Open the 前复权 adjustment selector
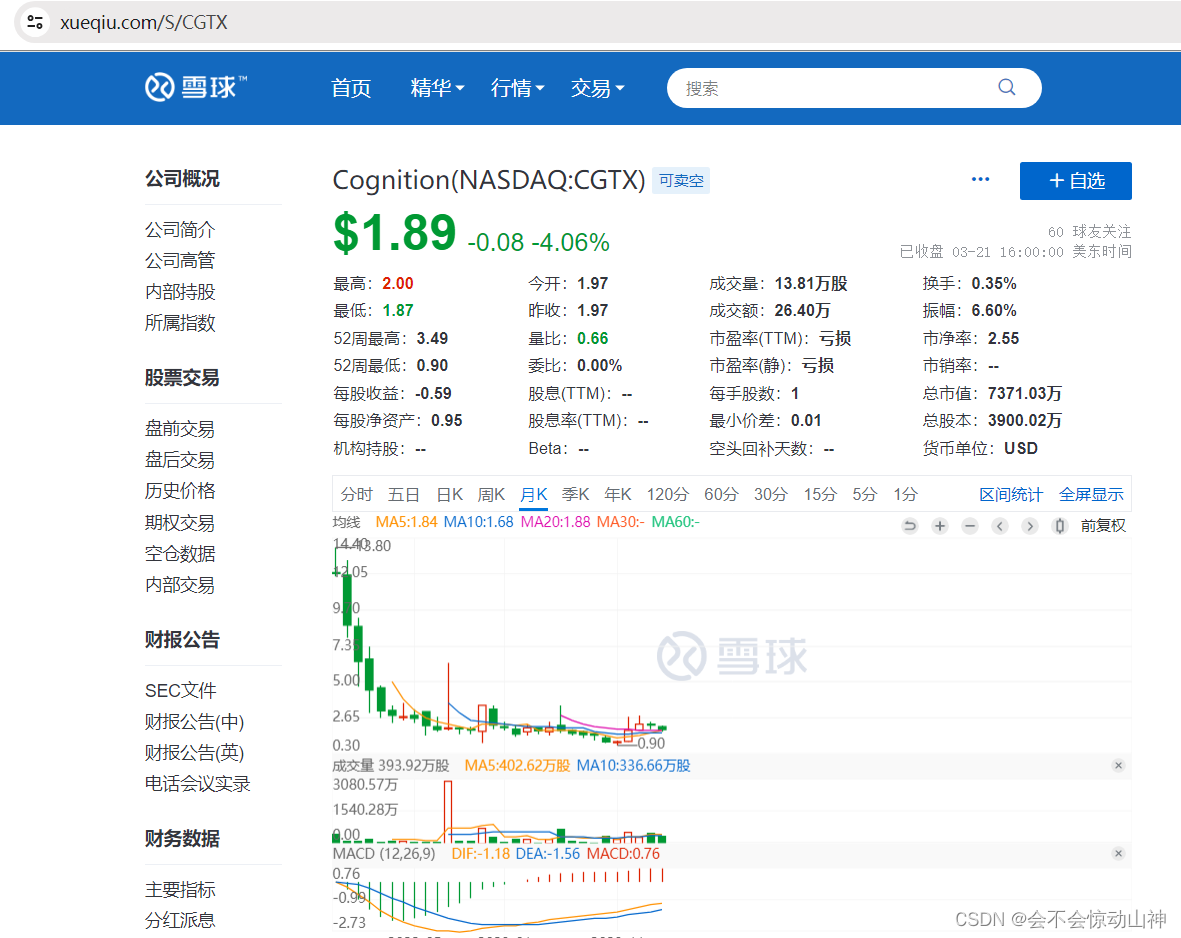This screenshot has width=1181, height=938. 1103,526
